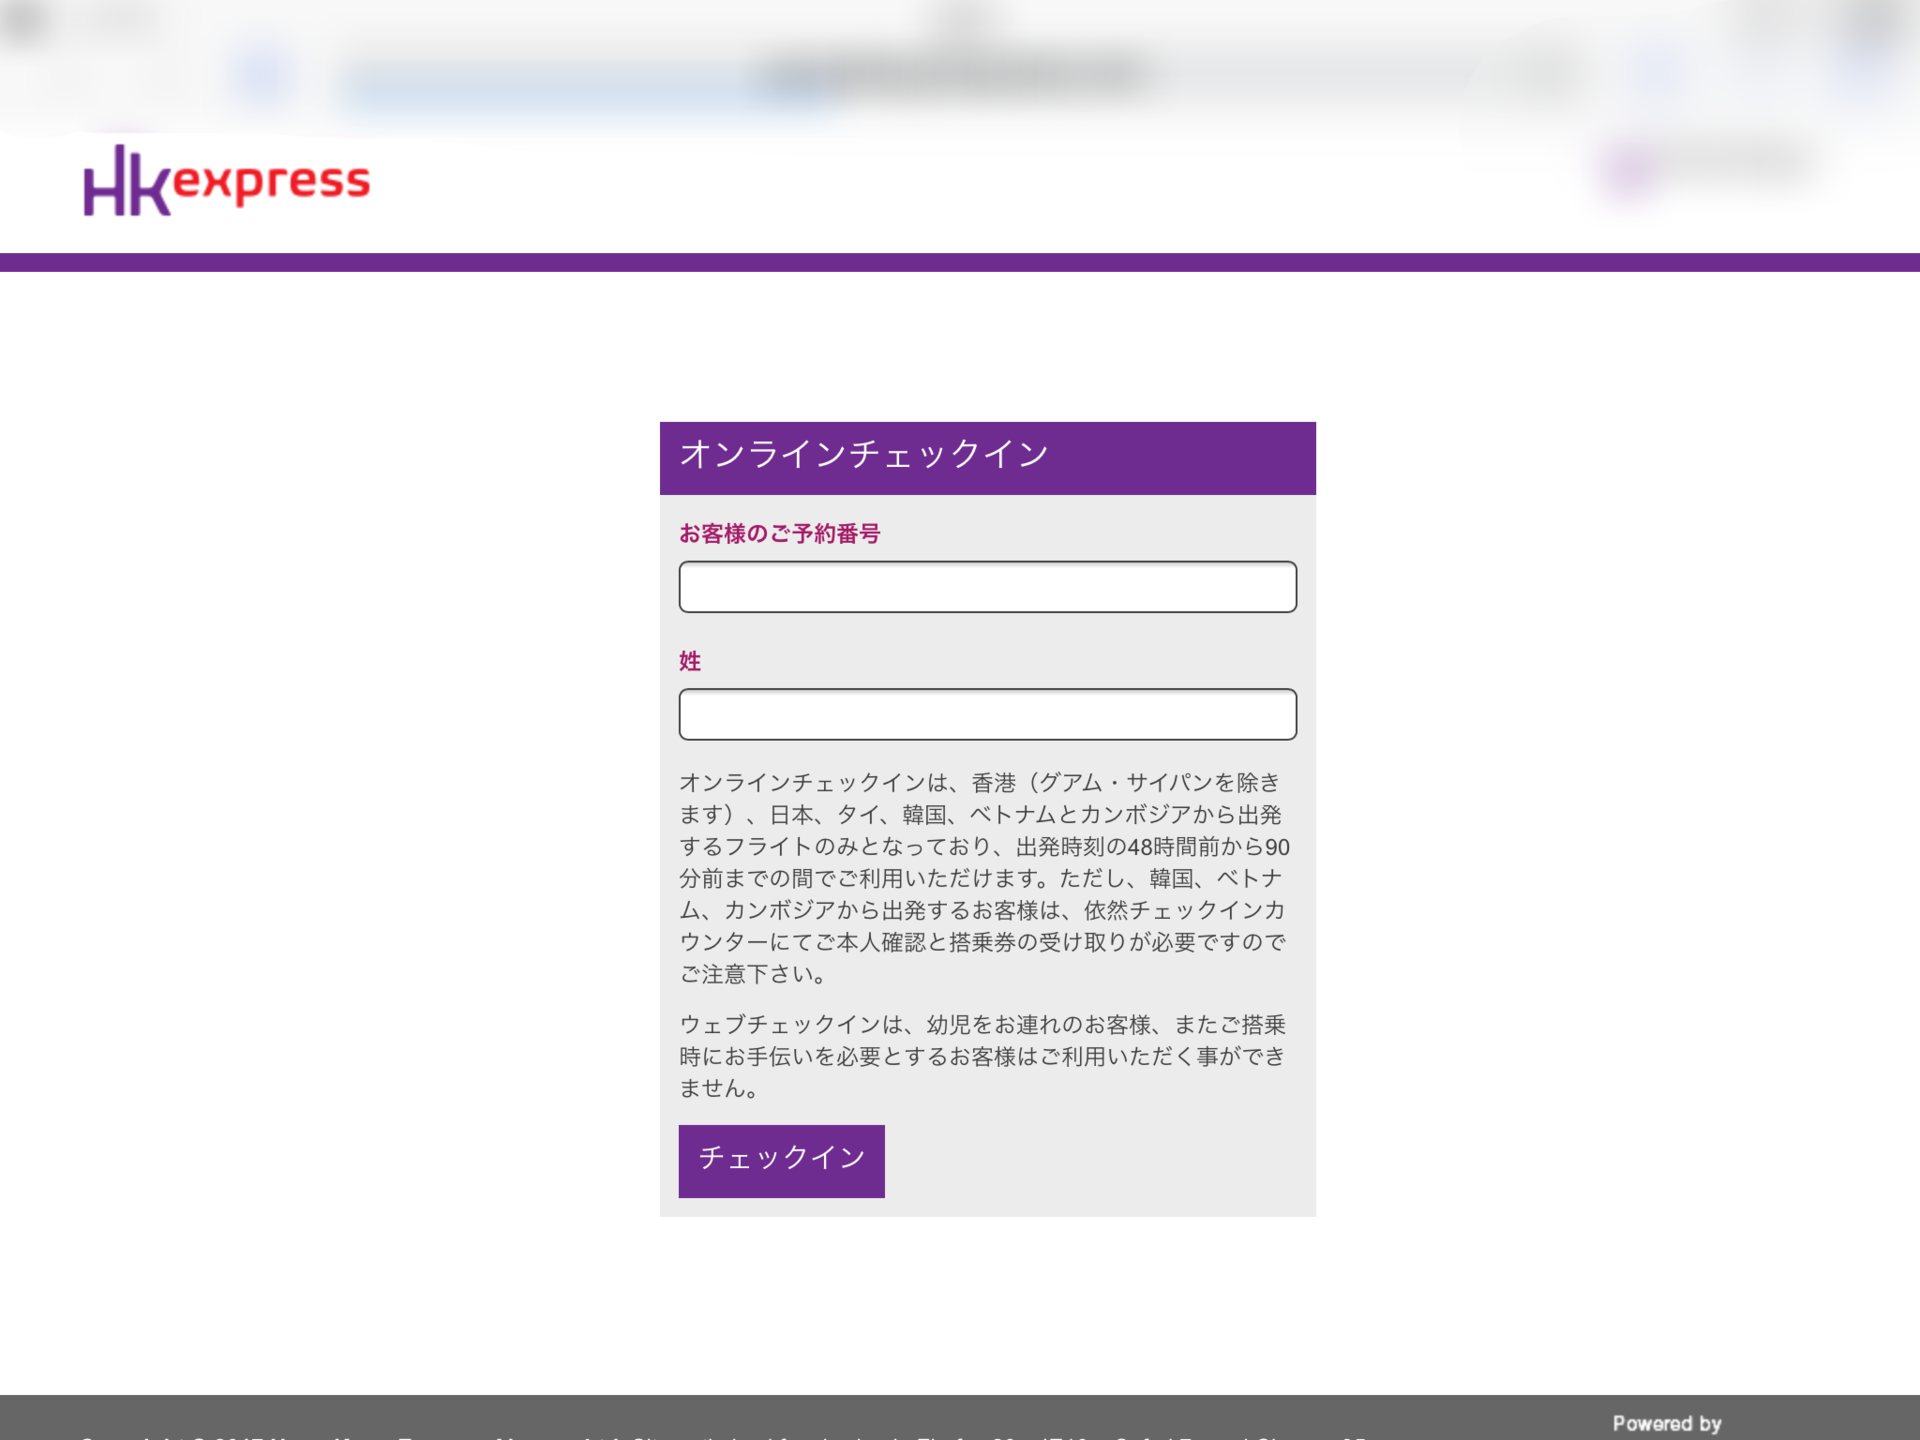Click the チェックイン button
This screenshot has height=1440, width=1920.
tap(781, 1161)
